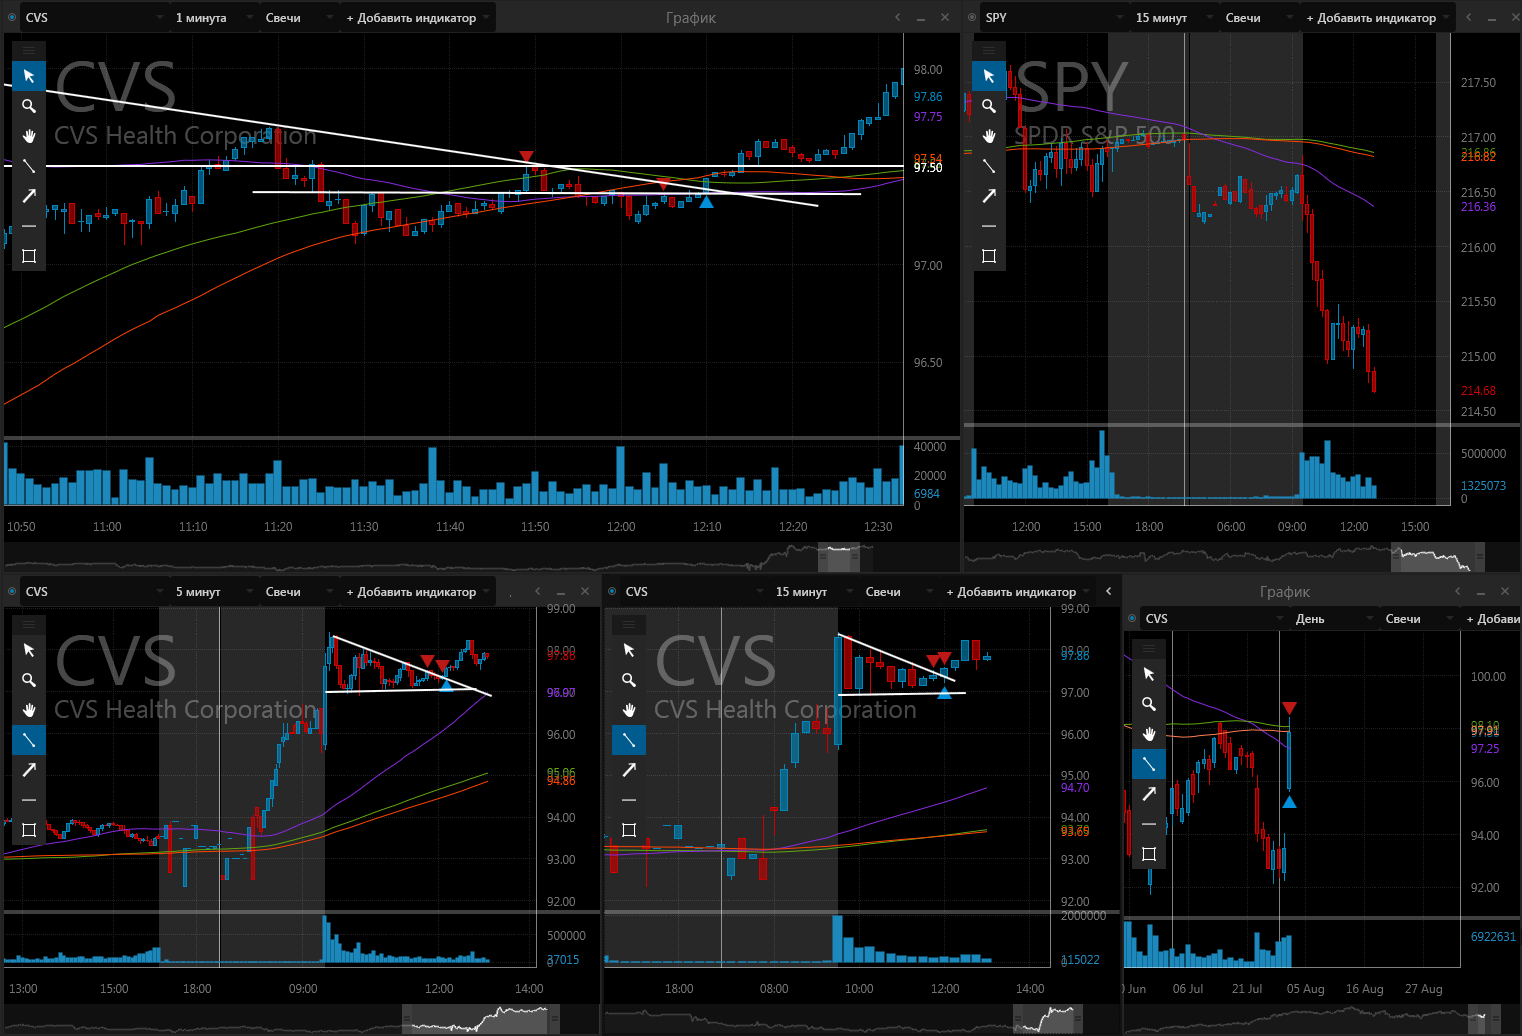Activate the zoom magnifier in CVS 5-minute chart
This screenshot has height=1036, width=1522.
tap(29, 680)
